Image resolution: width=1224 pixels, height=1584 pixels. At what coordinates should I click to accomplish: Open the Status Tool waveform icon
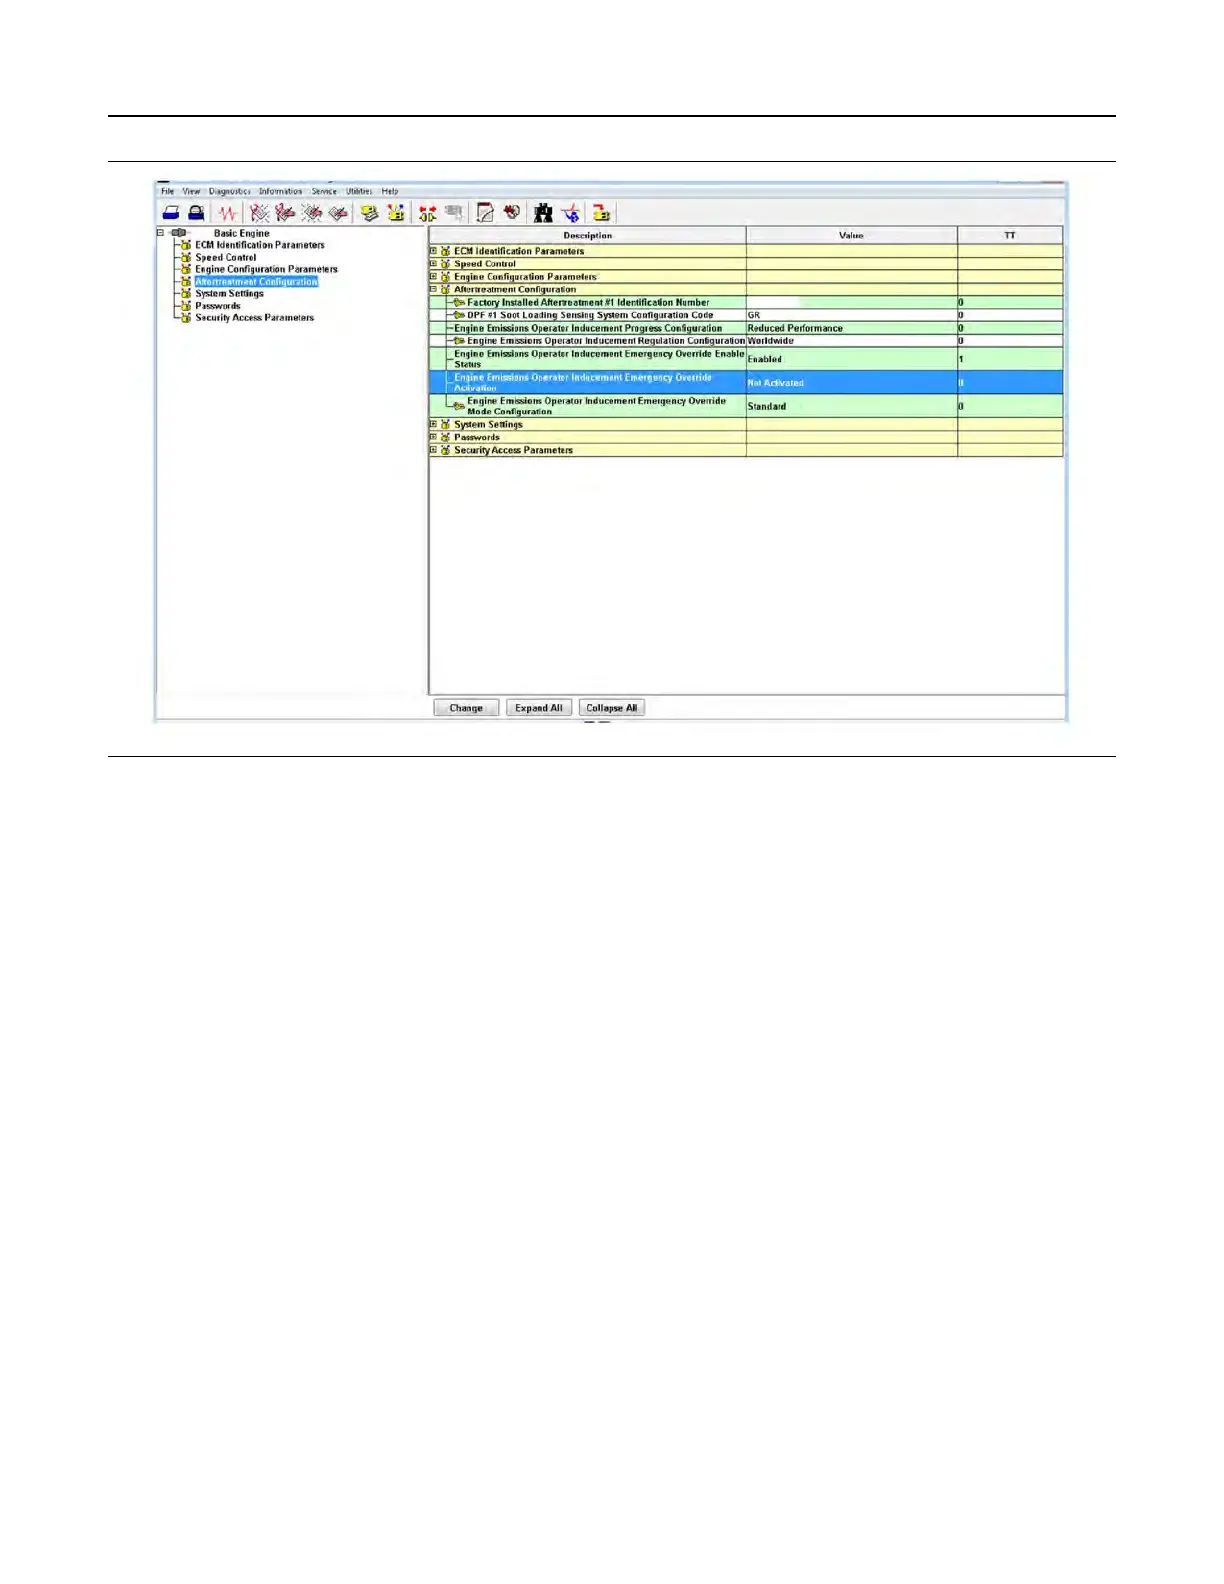point(229,213)
